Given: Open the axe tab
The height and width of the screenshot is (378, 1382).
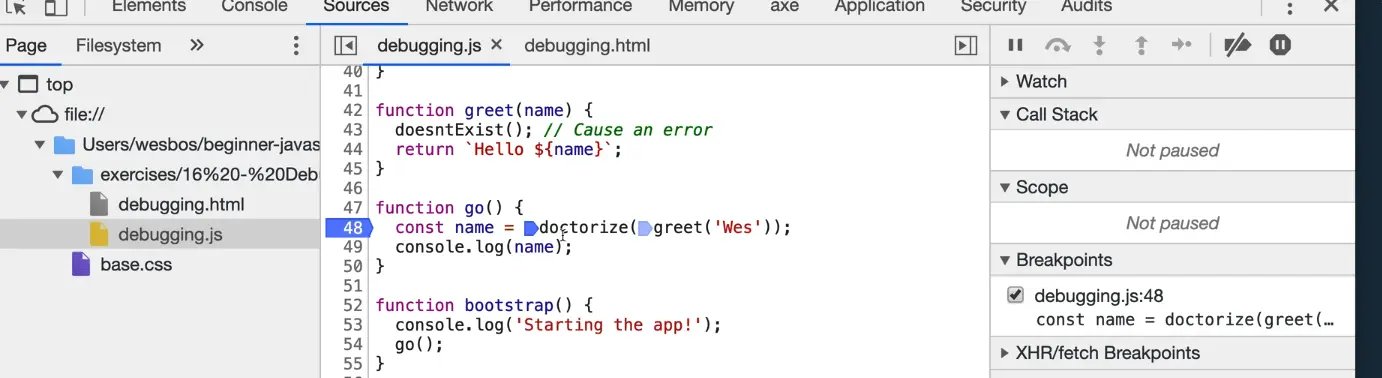Looking at the screenshot, I should pyautogui.click(x=784, y=6).
